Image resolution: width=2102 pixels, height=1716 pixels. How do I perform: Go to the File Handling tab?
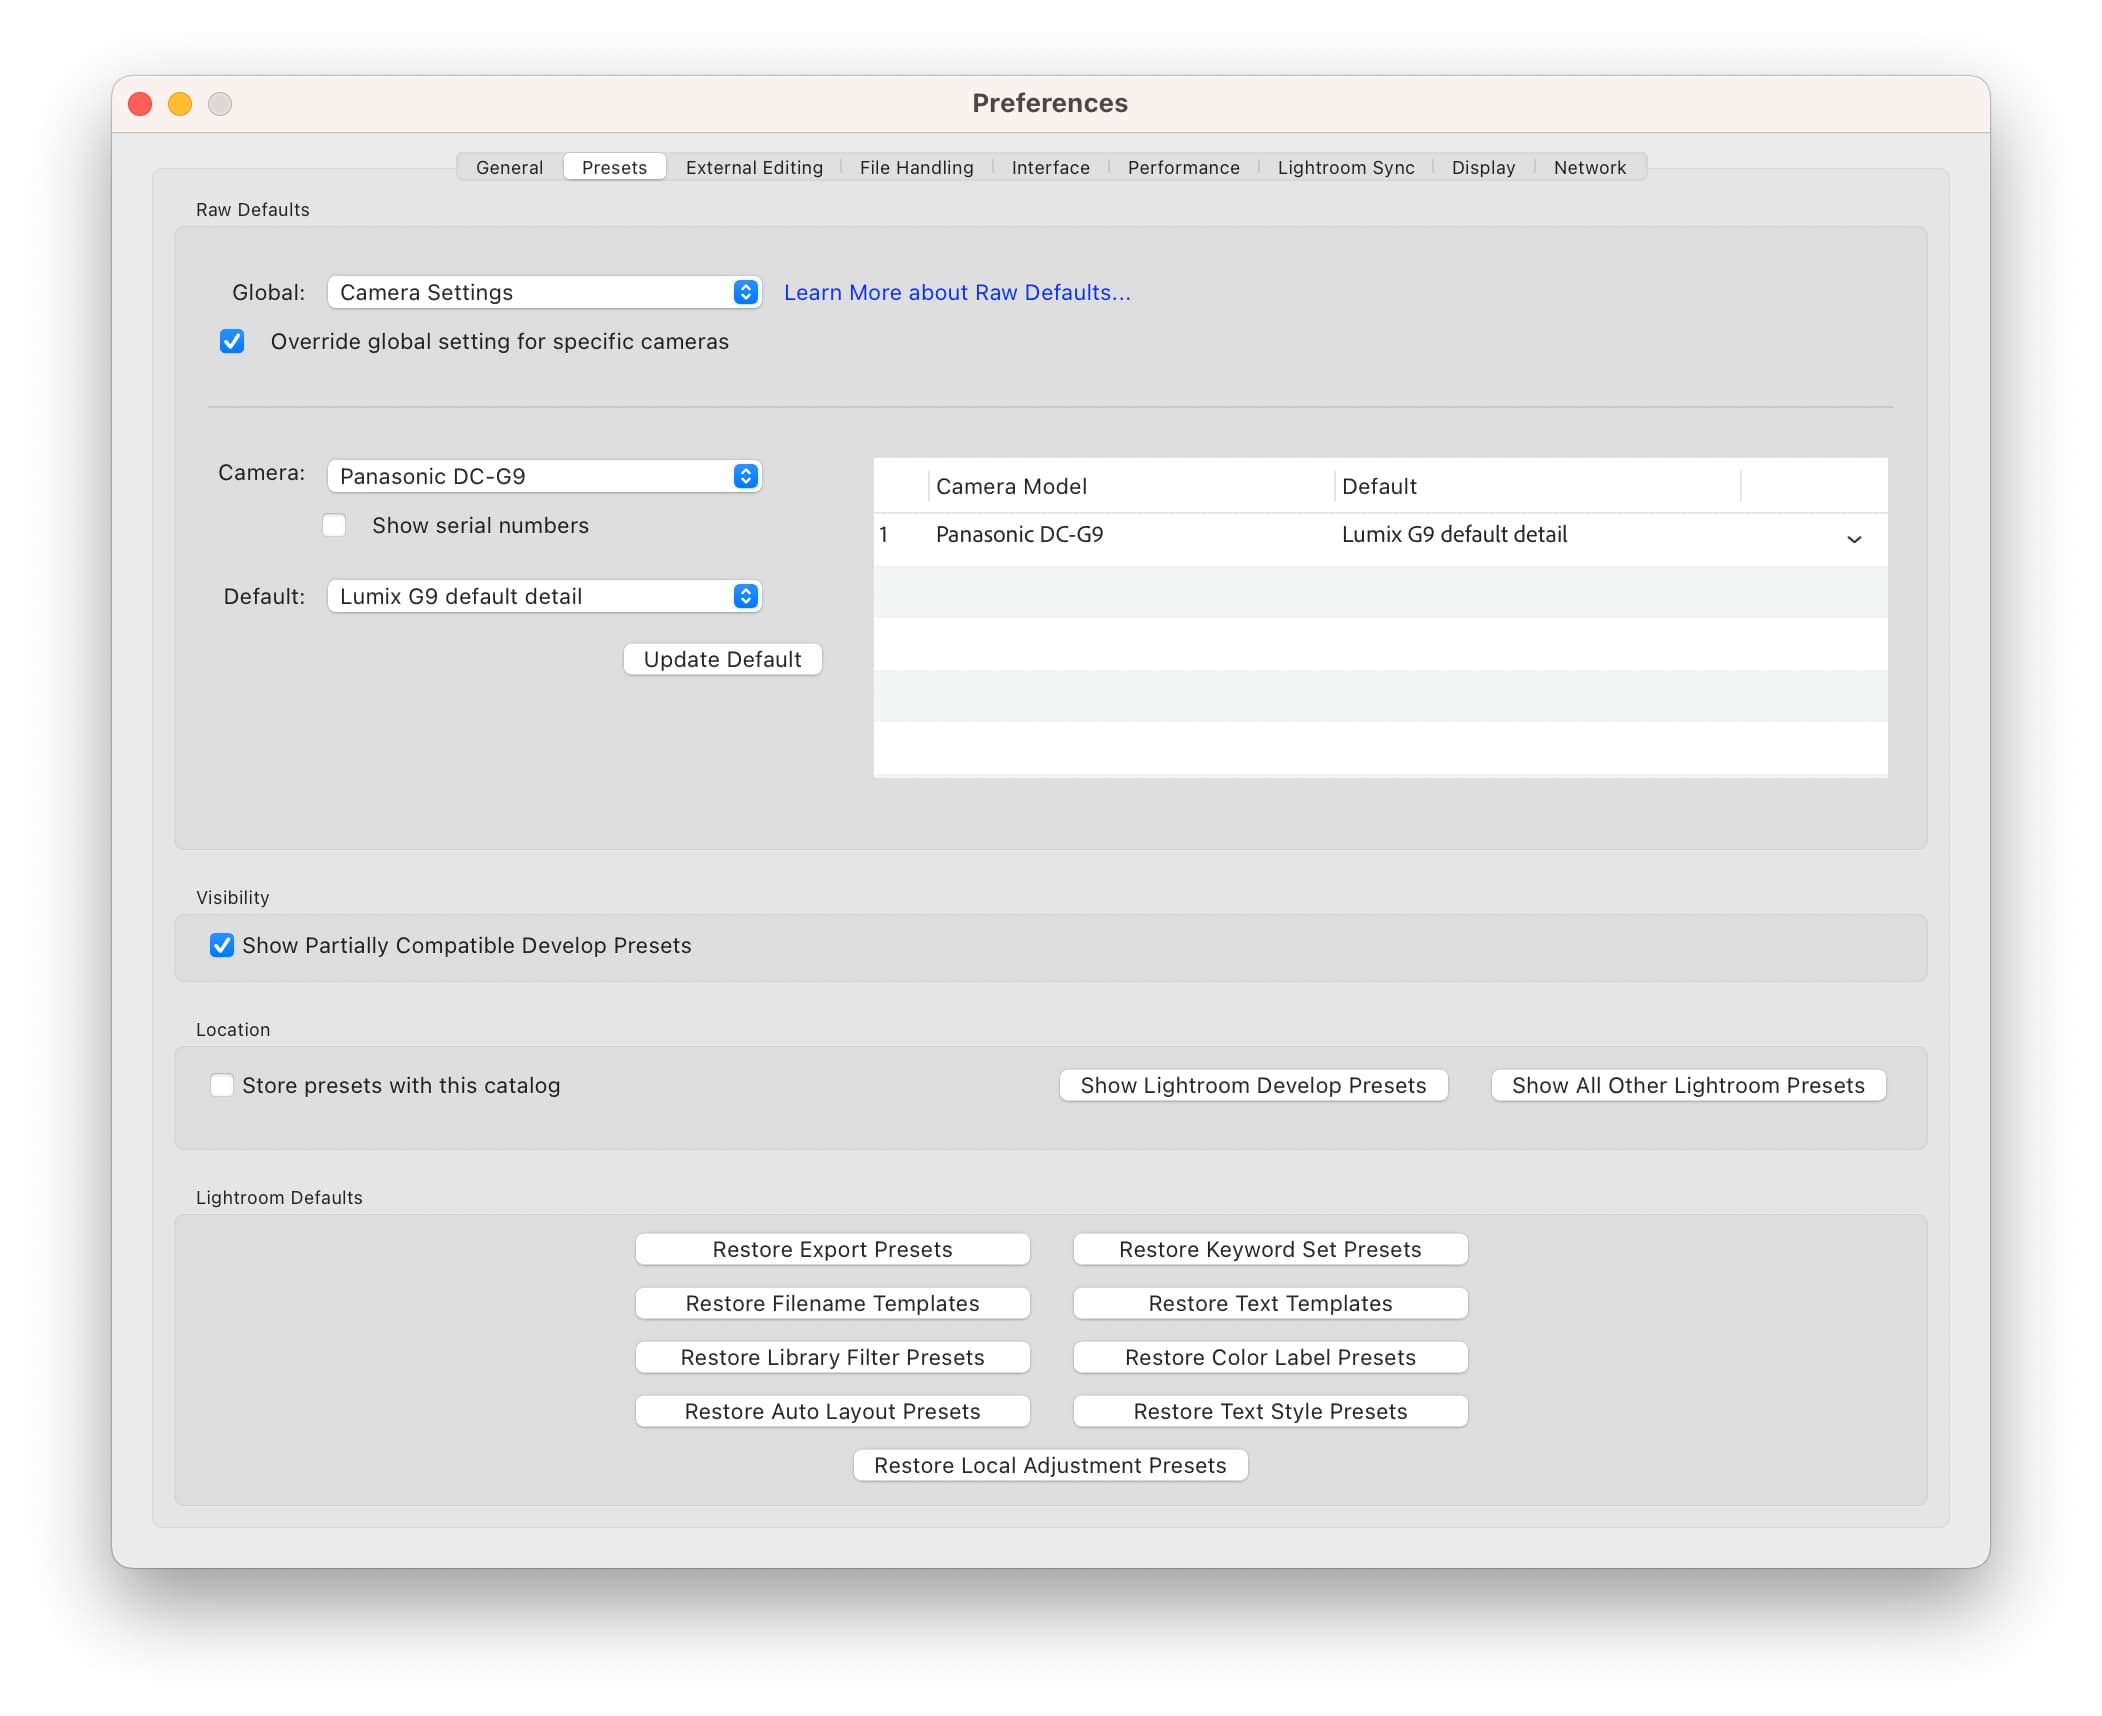[x=916, y=167]
